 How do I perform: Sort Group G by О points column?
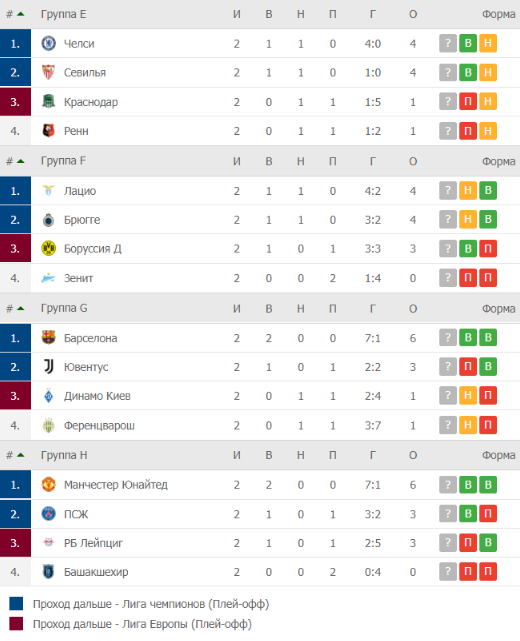click(413, 309)
